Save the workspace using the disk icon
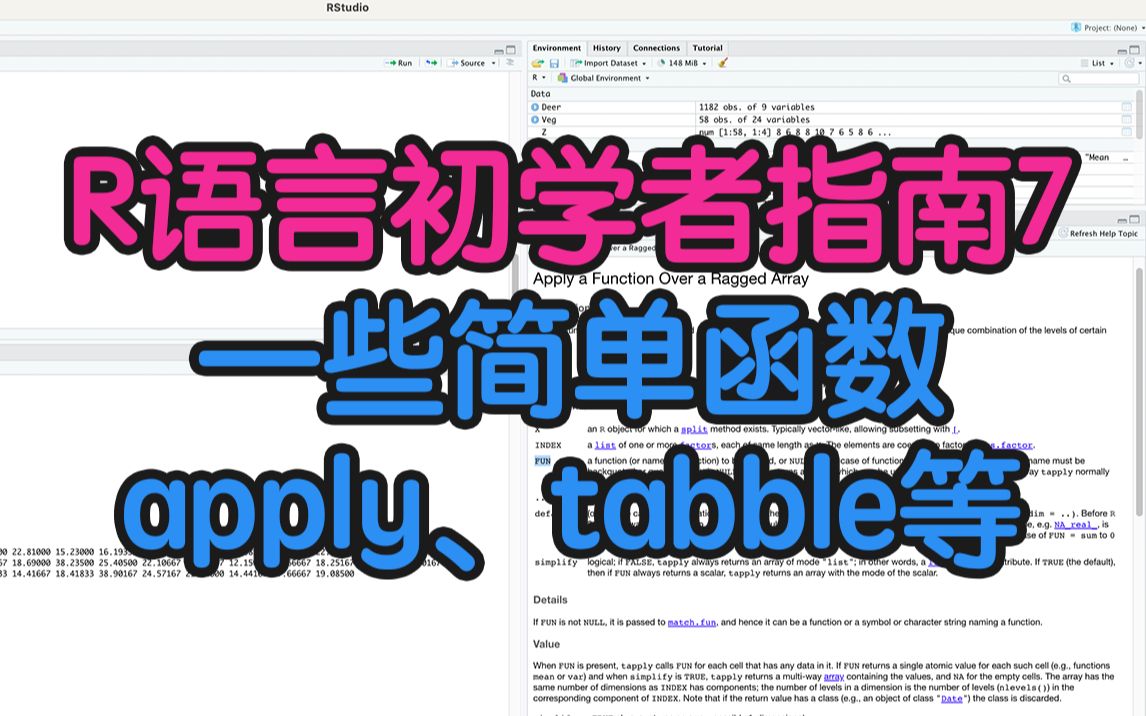This screenshot has width=1146, height=716. [x=553, y=63]
